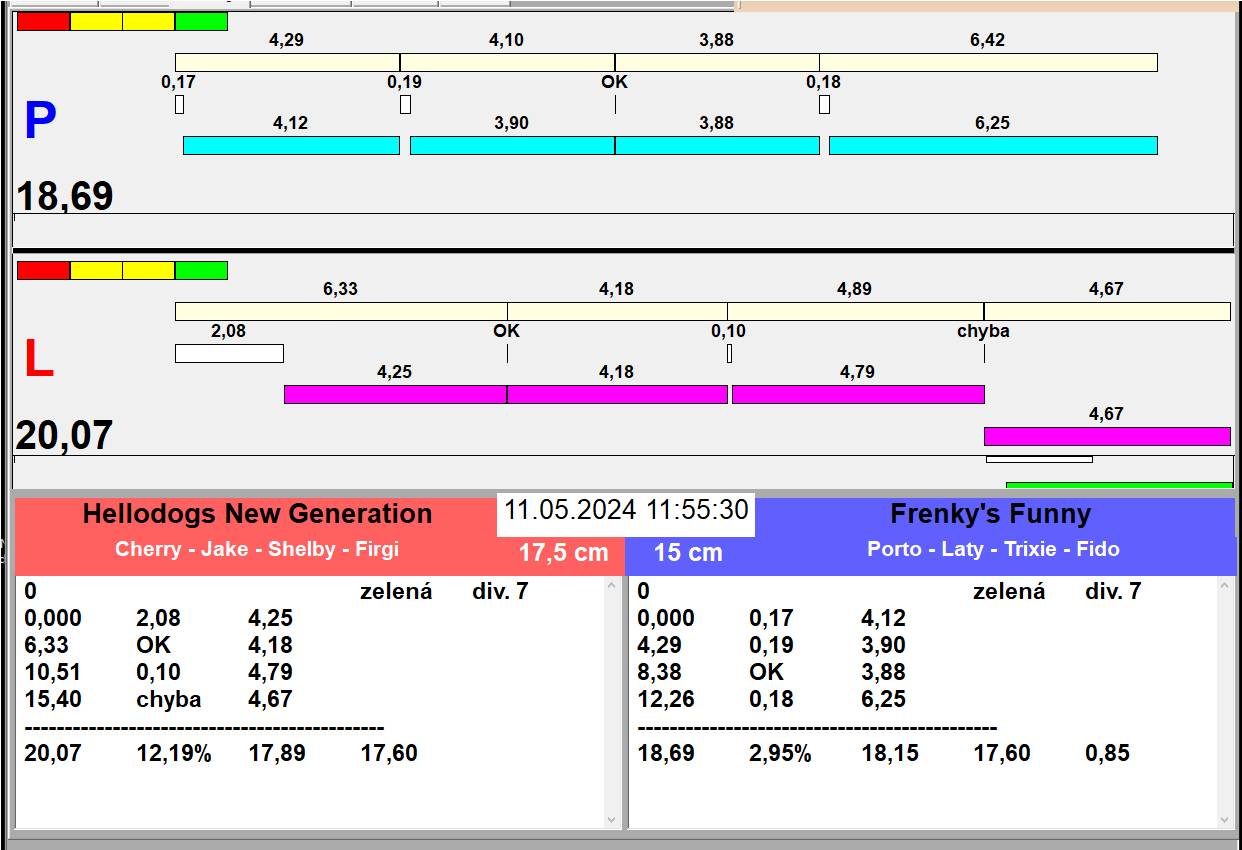The image size is (1242, 850).
Task: Click the cream 6,42 segment in lane P
Action: point(987,62)
